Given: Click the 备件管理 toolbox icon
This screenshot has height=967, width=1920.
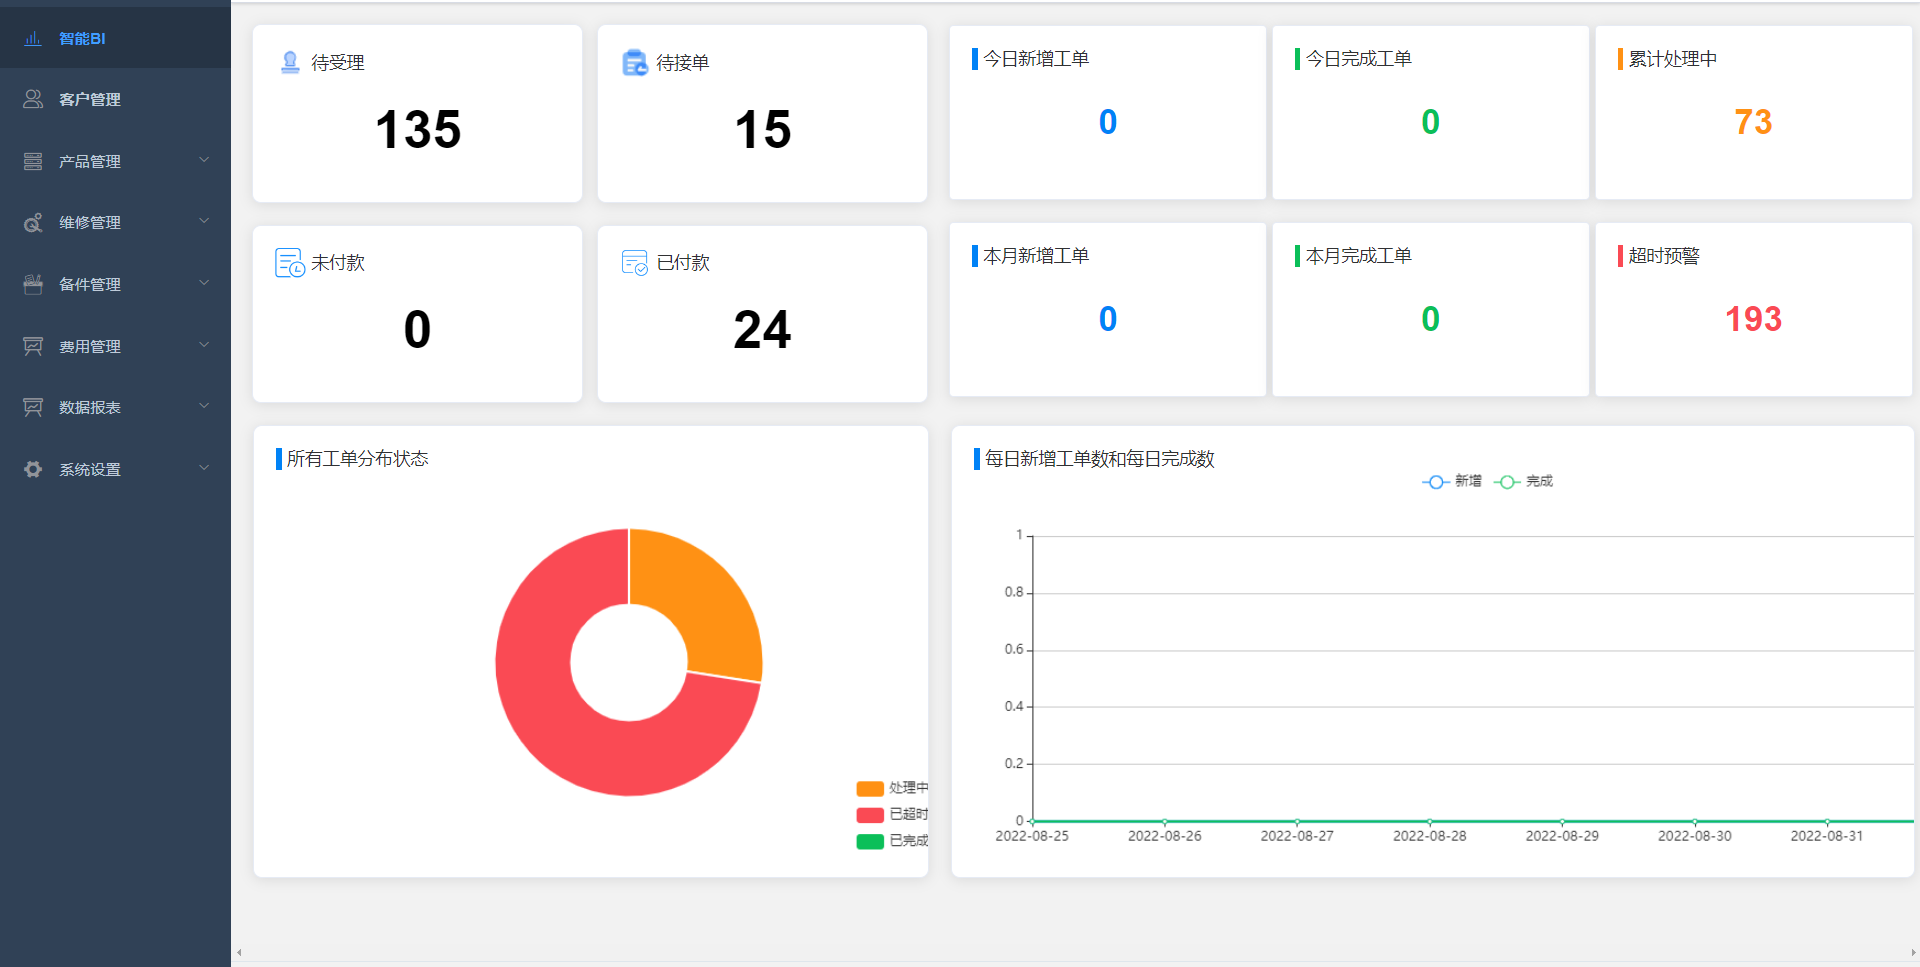Looking at the screenshot, I should point(33,285).
